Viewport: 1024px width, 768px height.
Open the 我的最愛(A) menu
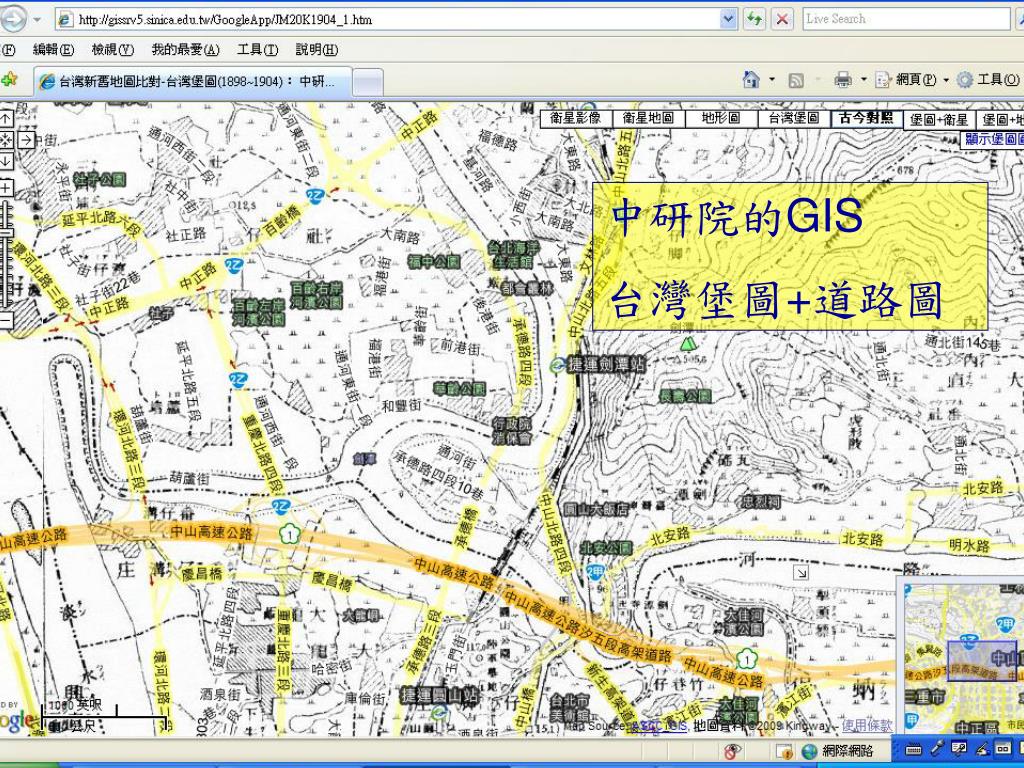pos(185,50)
